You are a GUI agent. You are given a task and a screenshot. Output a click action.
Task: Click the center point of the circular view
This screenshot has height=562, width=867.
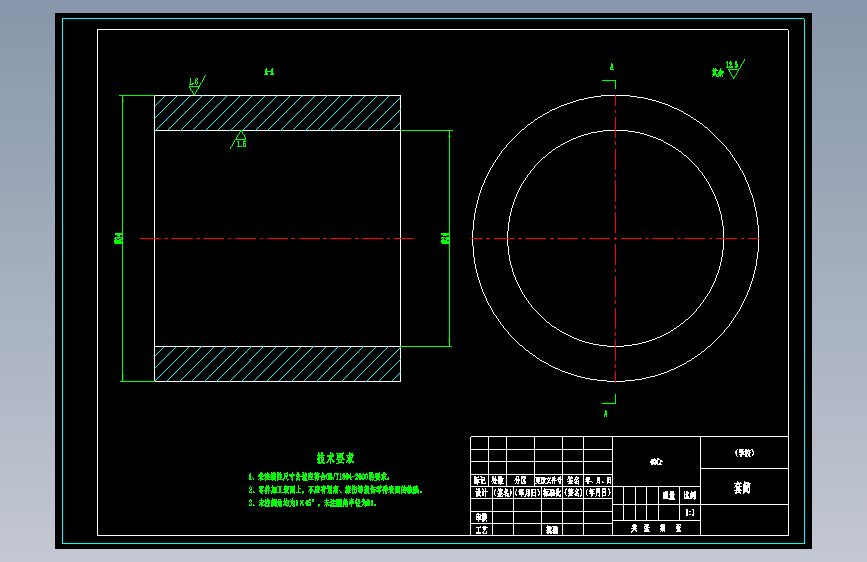(x=615, y=238)
